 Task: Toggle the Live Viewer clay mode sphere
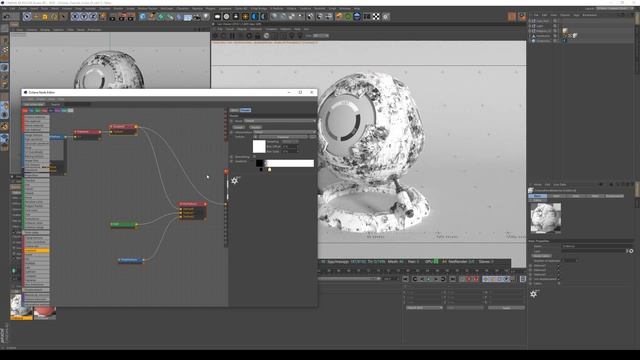pyautogui.click(x=266, y=36)
